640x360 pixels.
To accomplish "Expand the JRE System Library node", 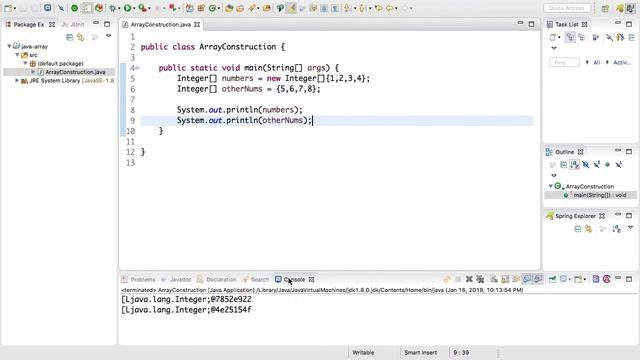I will pos(17,80).
